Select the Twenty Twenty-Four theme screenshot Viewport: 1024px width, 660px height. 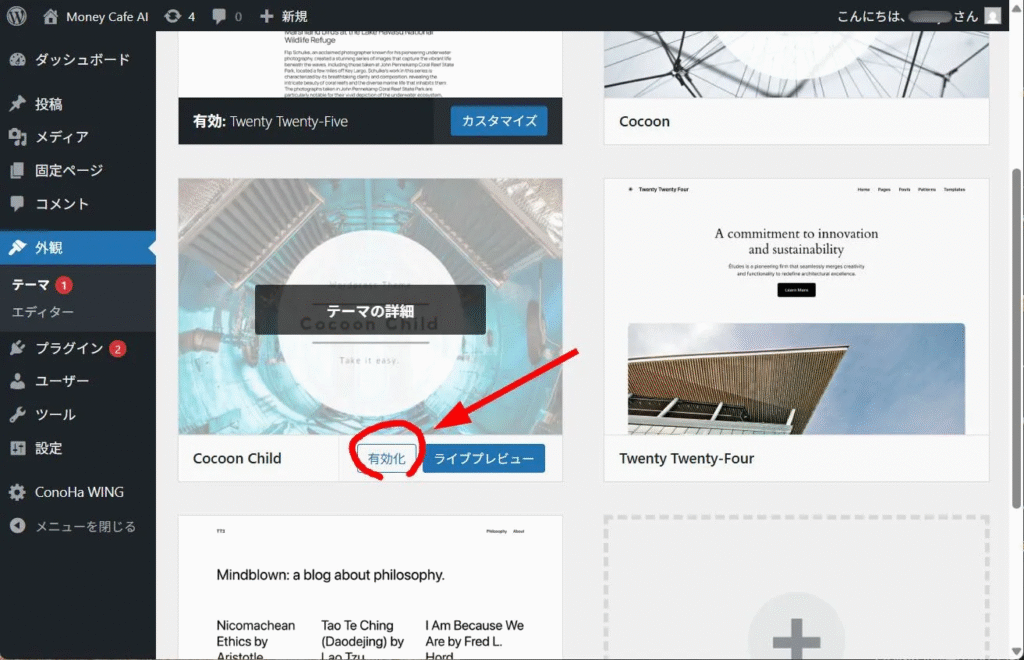[796, 306]
